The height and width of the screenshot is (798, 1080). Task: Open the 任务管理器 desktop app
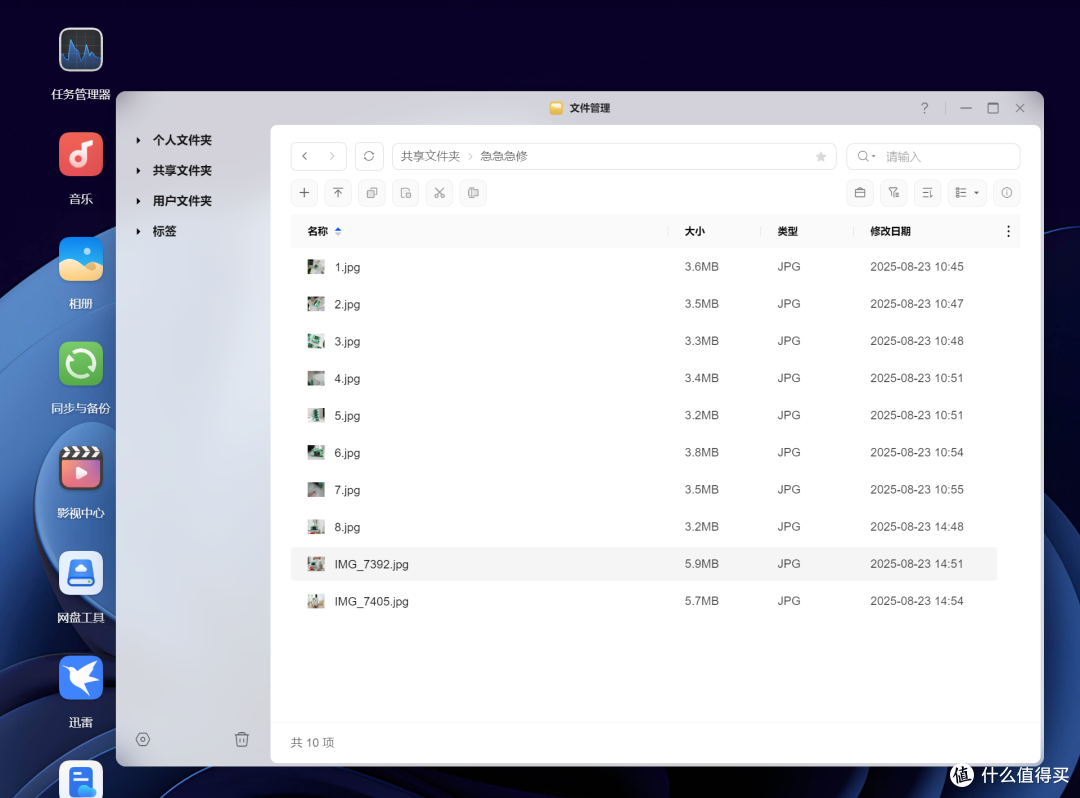point(81,50)
